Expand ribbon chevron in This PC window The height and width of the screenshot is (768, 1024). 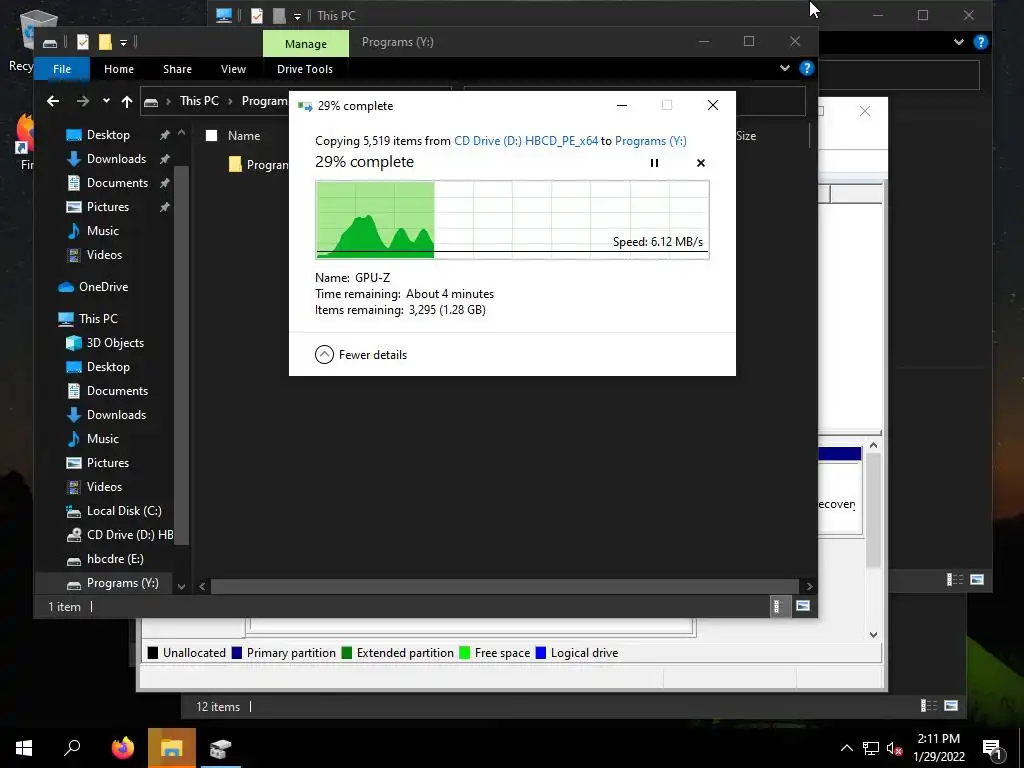[x=959, y=42]
